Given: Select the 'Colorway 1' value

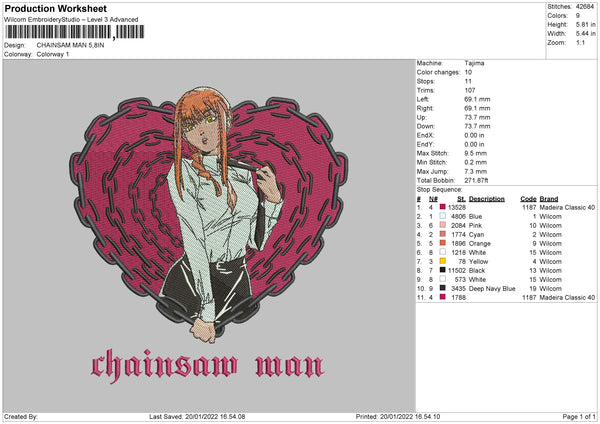Looking at the screenshot, I should pyautogui.click(x=53, y=54).
